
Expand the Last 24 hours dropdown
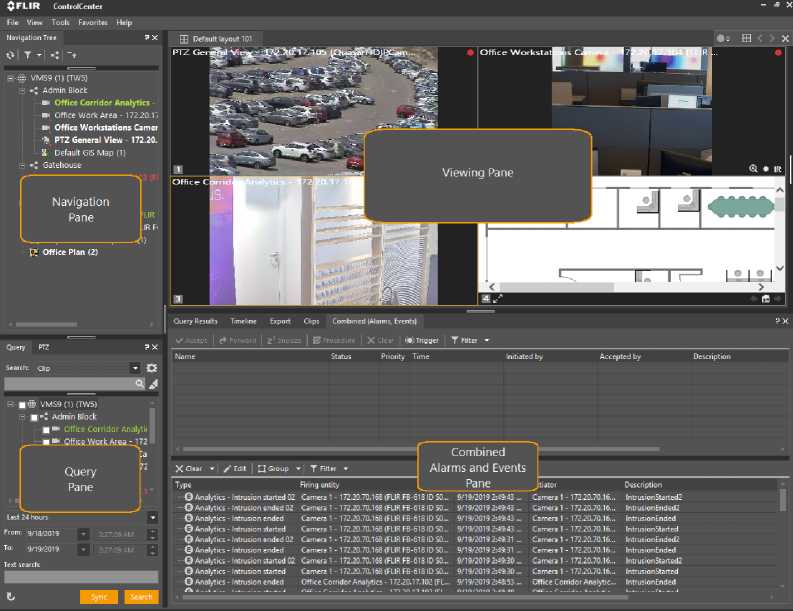pyautogui.click(x=152, y=517)
